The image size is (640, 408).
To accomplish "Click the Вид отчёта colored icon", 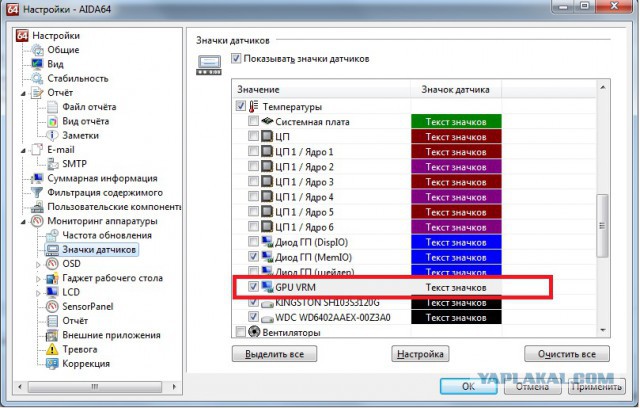I will tap(52, 121).
